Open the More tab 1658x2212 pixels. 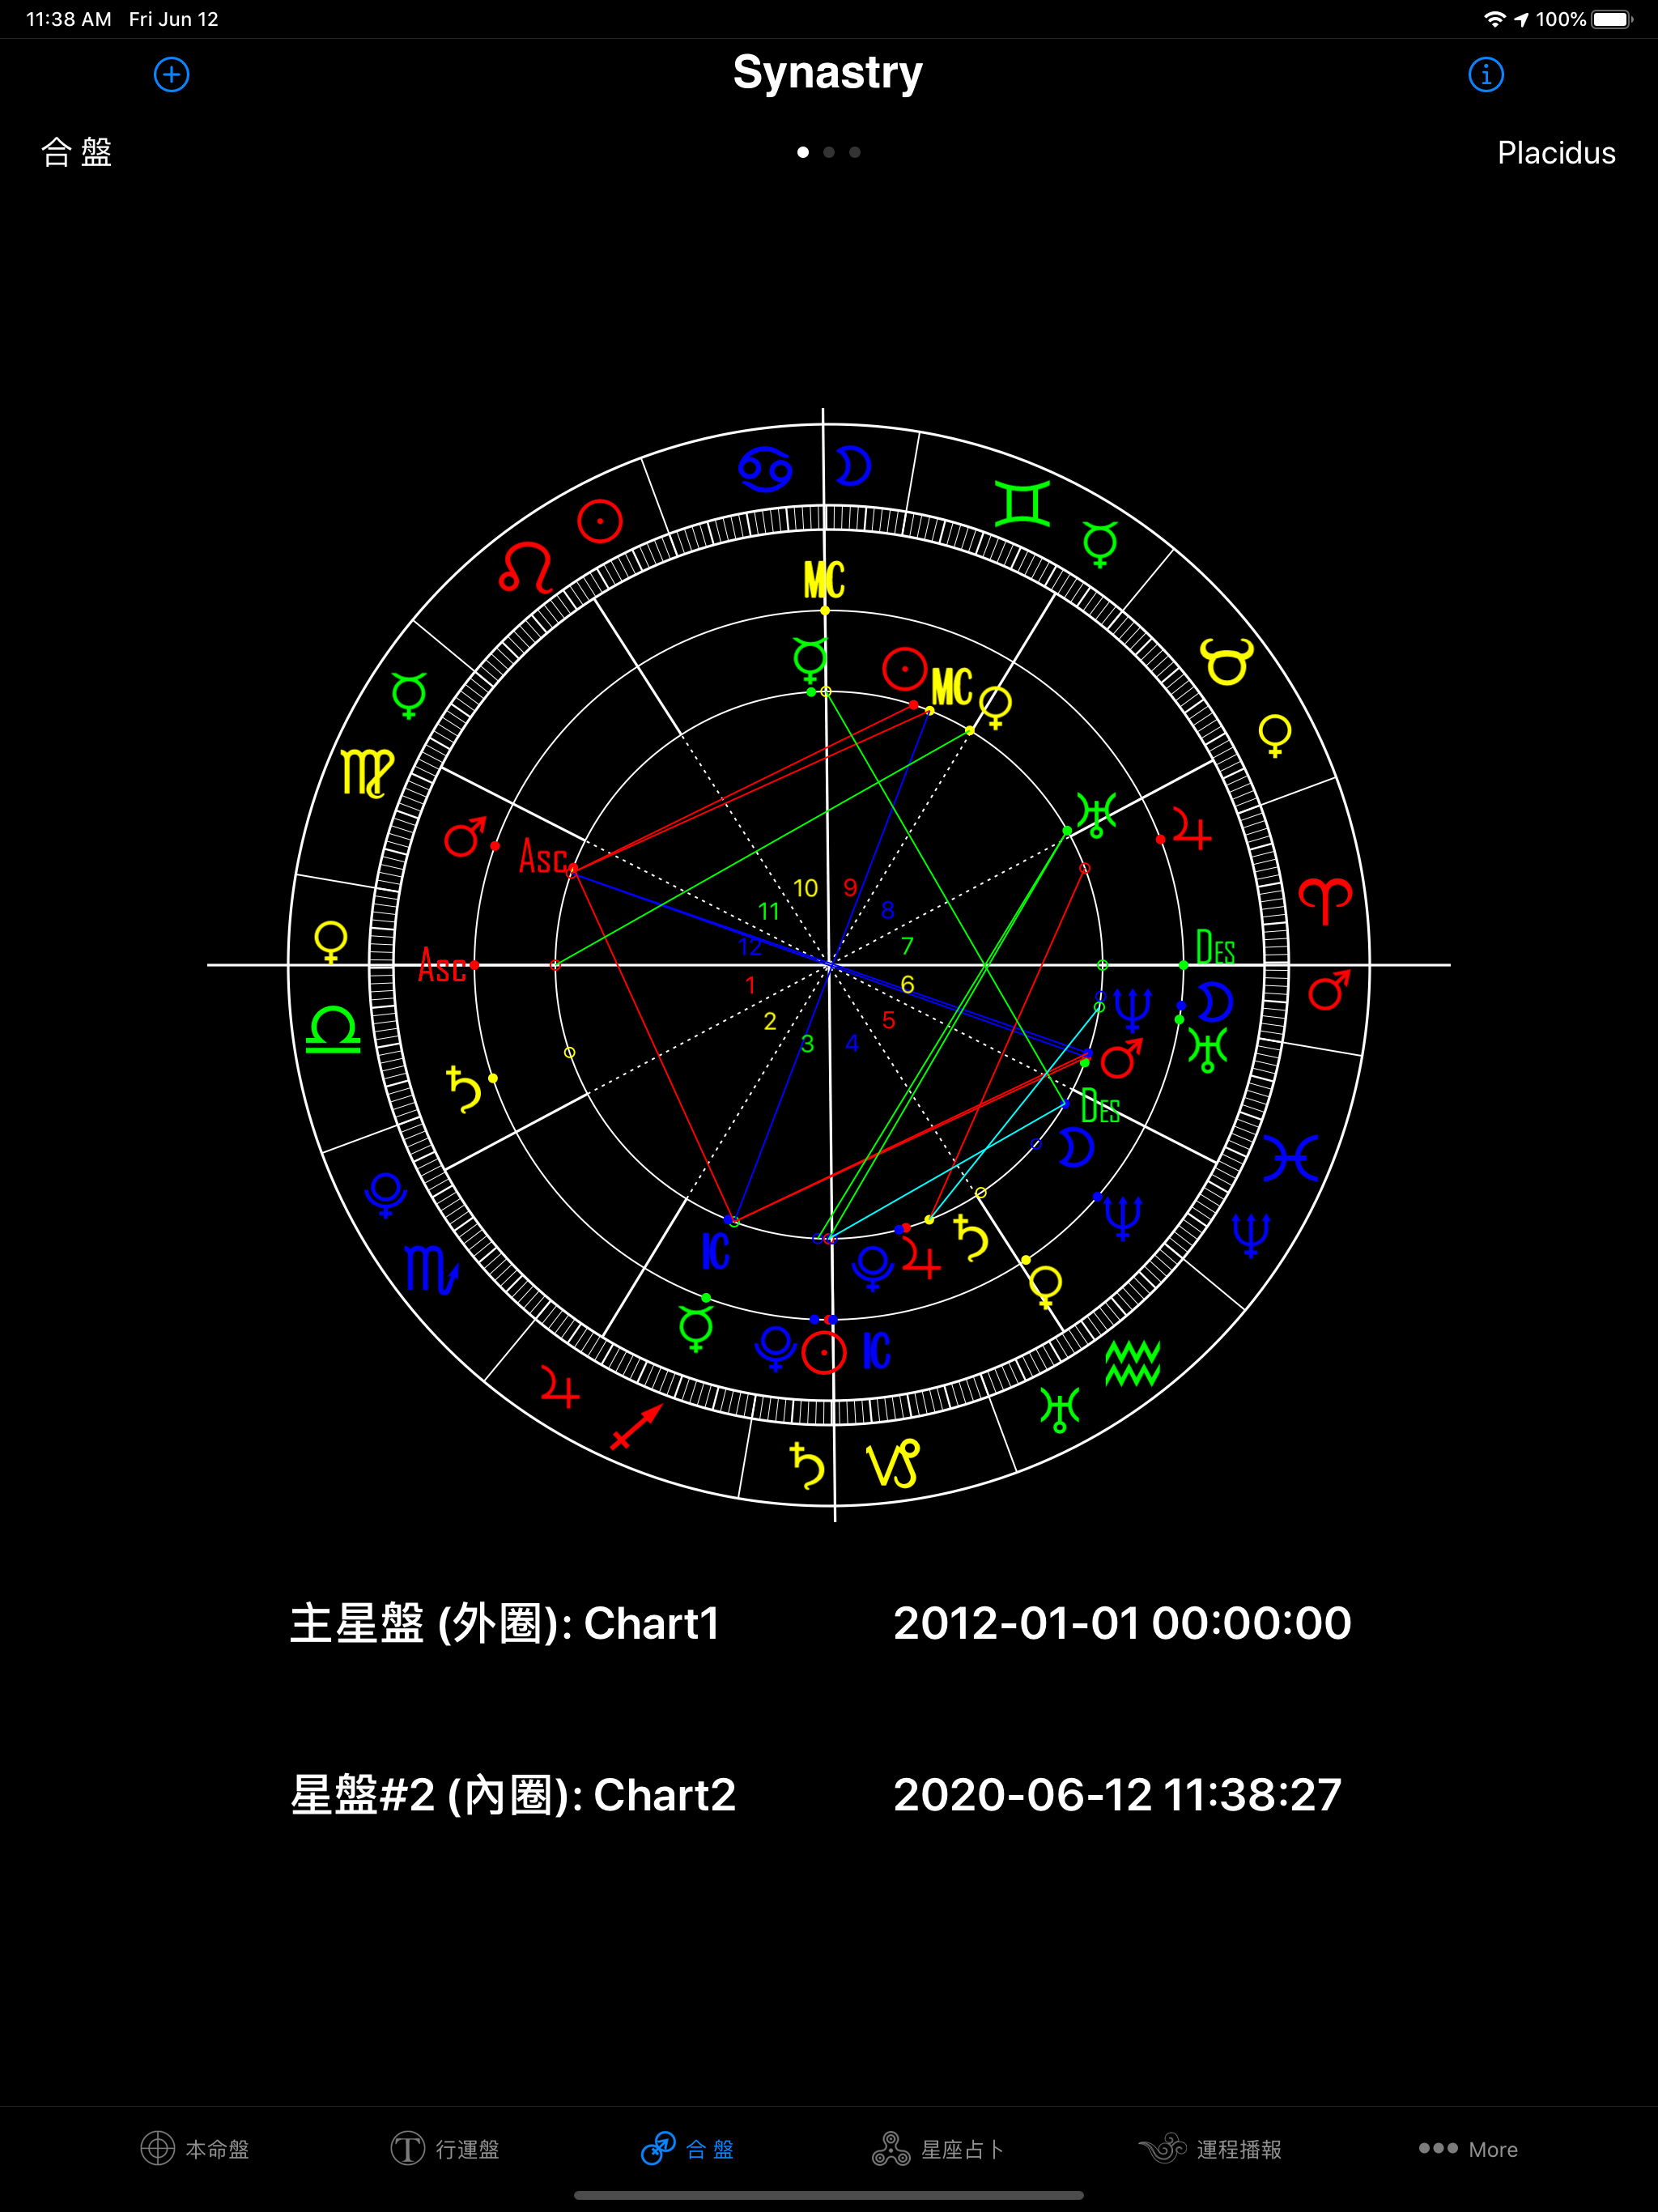coord(1468,2148)
